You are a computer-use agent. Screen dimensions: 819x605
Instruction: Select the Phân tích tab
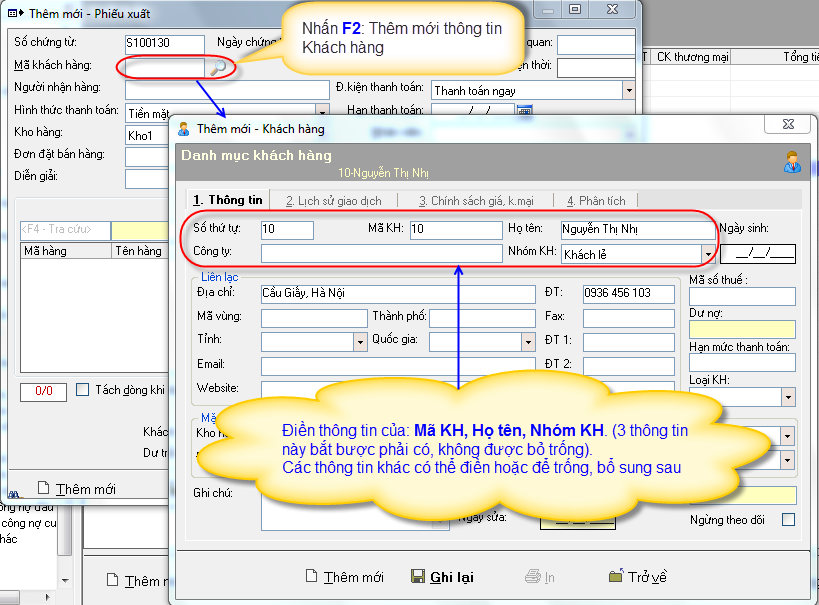tap(596, 200)
